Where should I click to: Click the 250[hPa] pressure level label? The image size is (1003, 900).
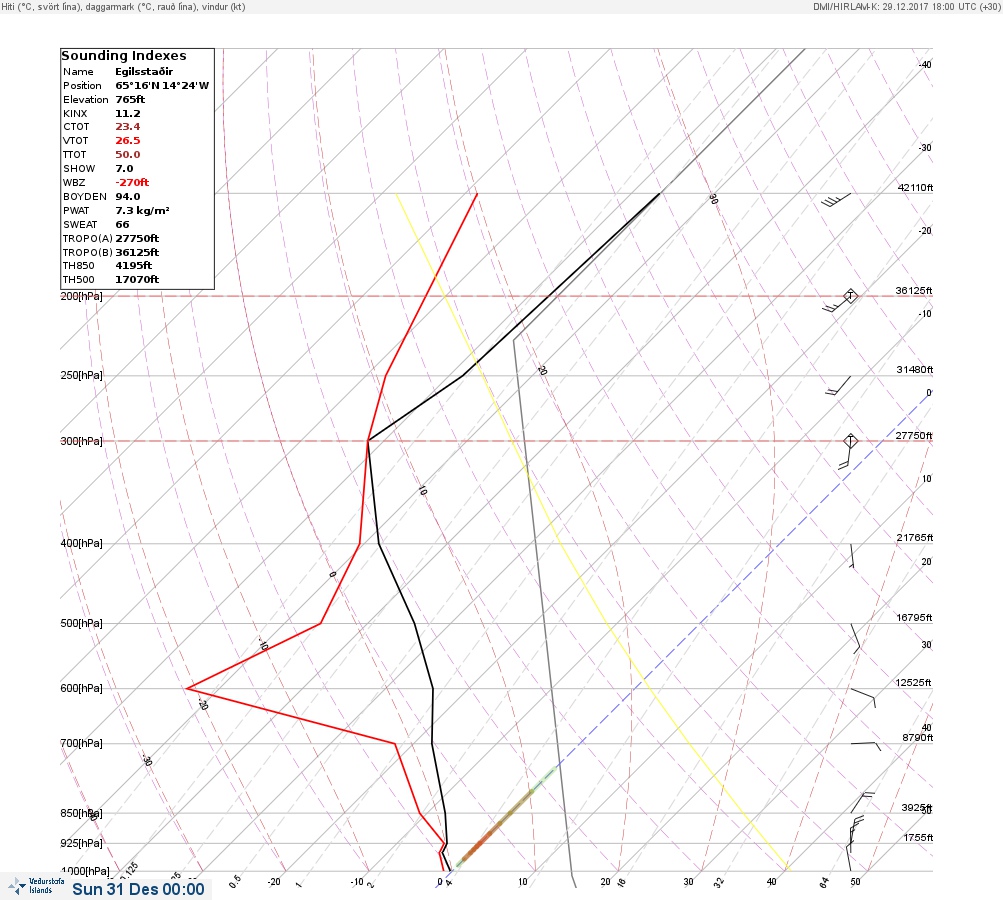(81, 375)
